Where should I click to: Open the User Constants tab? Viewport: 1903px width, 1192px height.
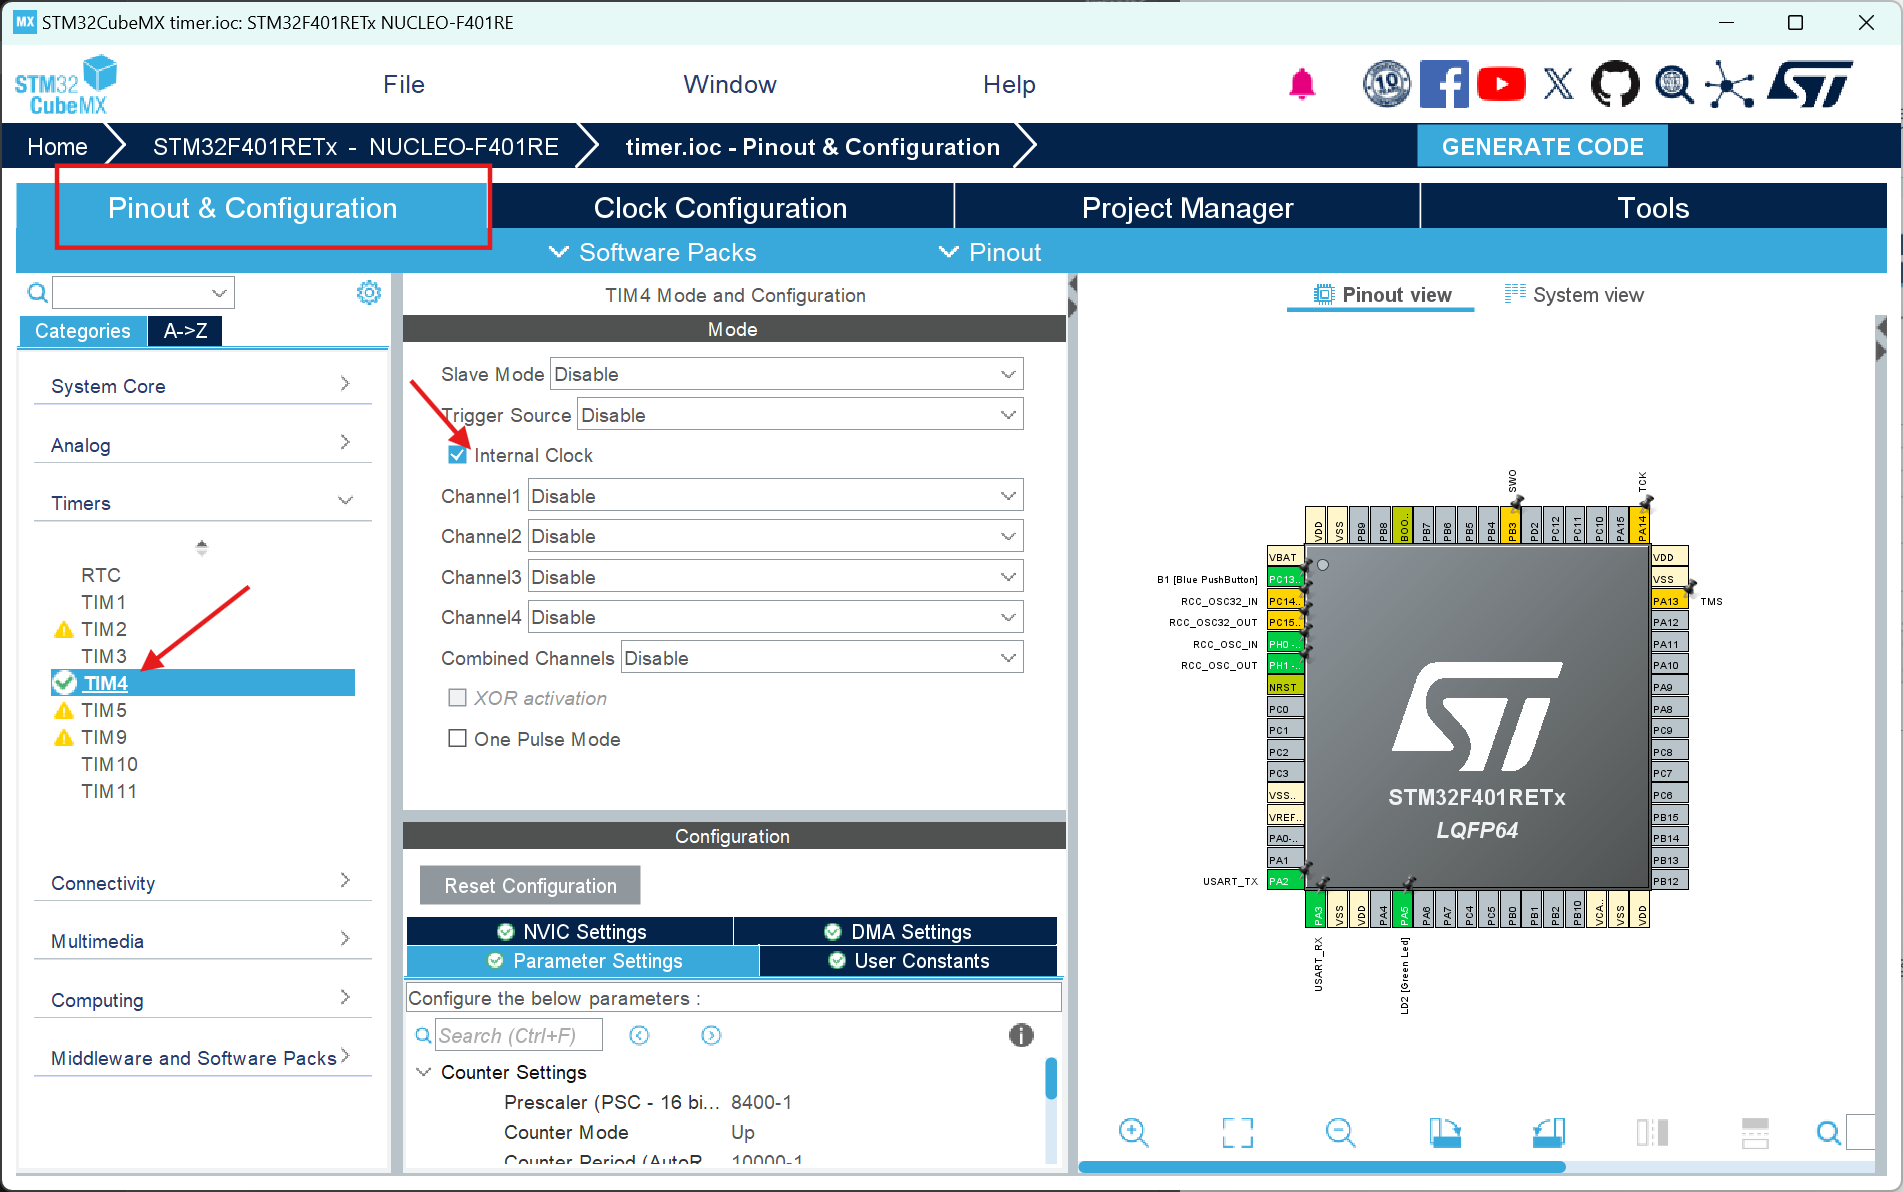pyautogui.click(x=909, y=961)
